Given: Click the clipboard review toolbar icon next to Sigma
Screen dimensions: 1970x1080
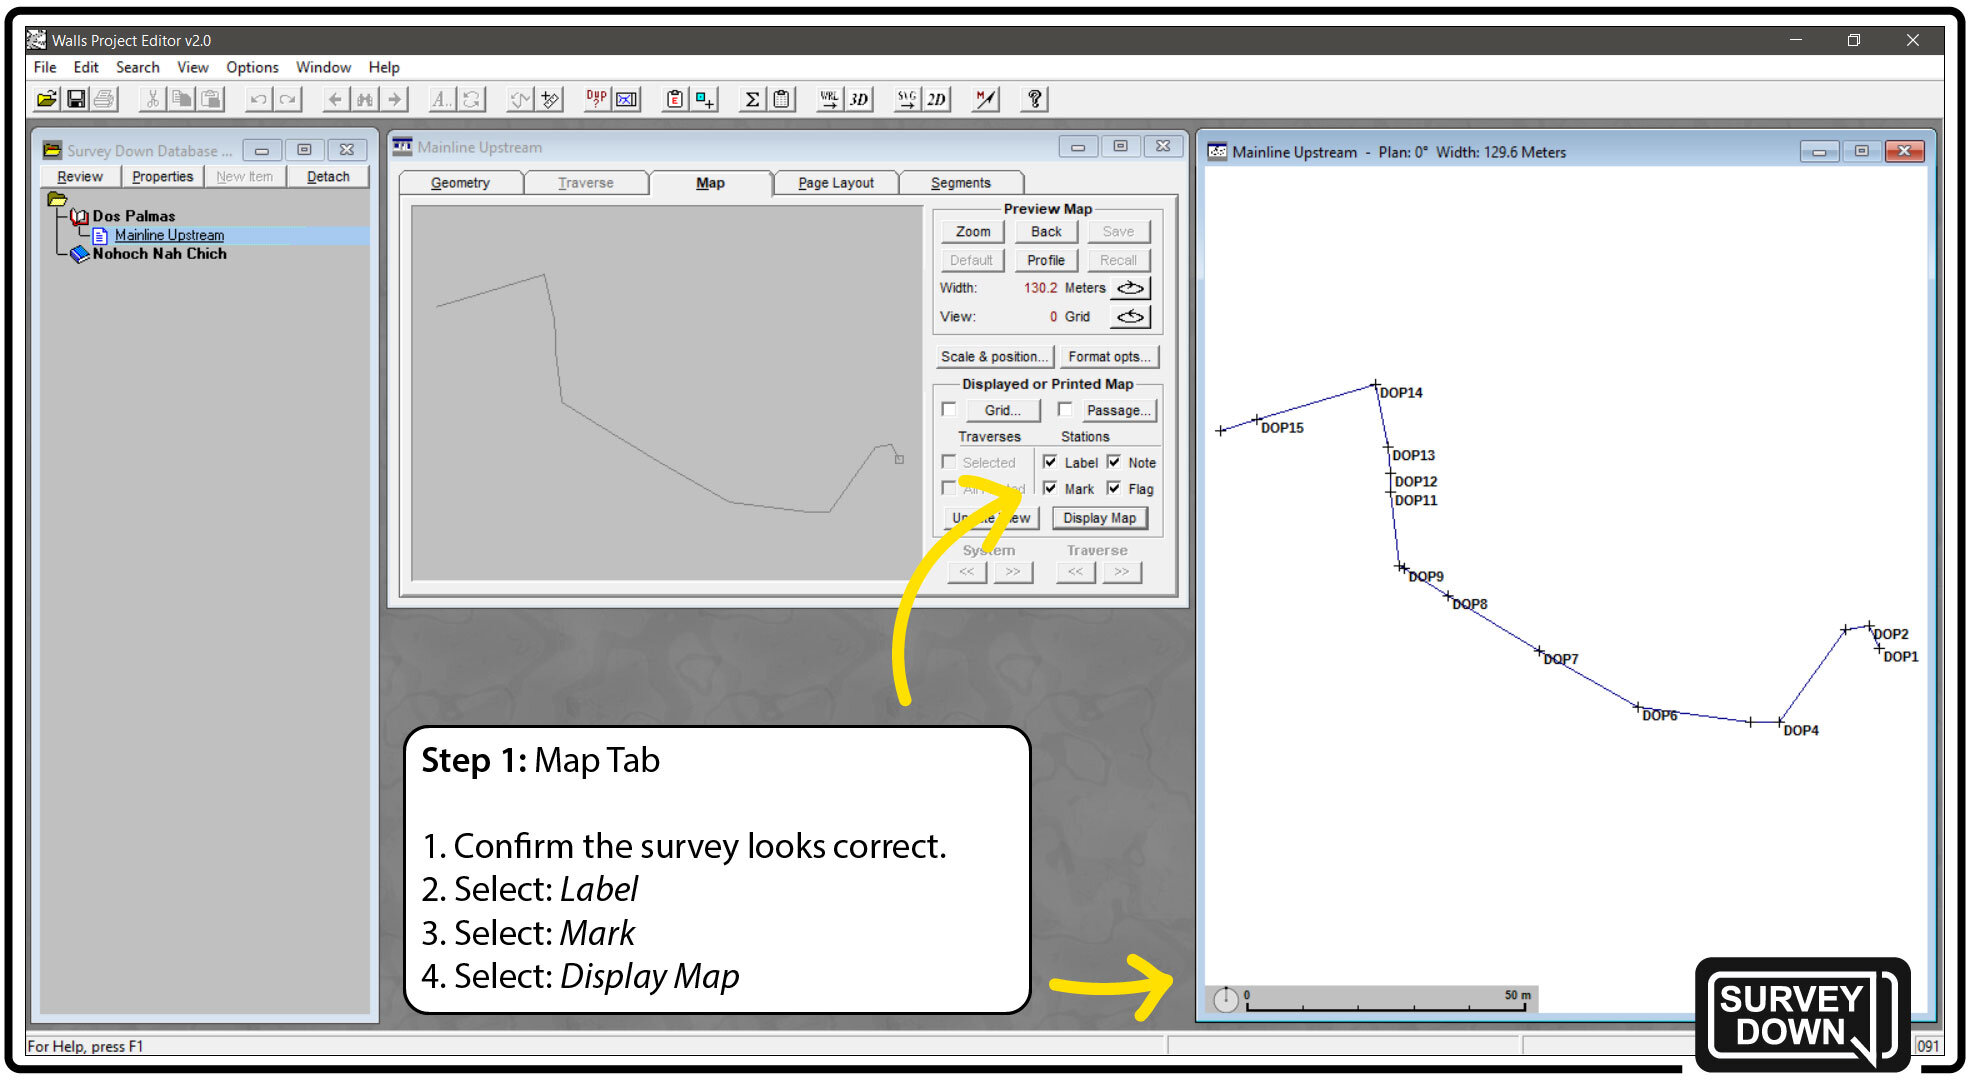Looking at the screenshot, I should coord(782,99).
